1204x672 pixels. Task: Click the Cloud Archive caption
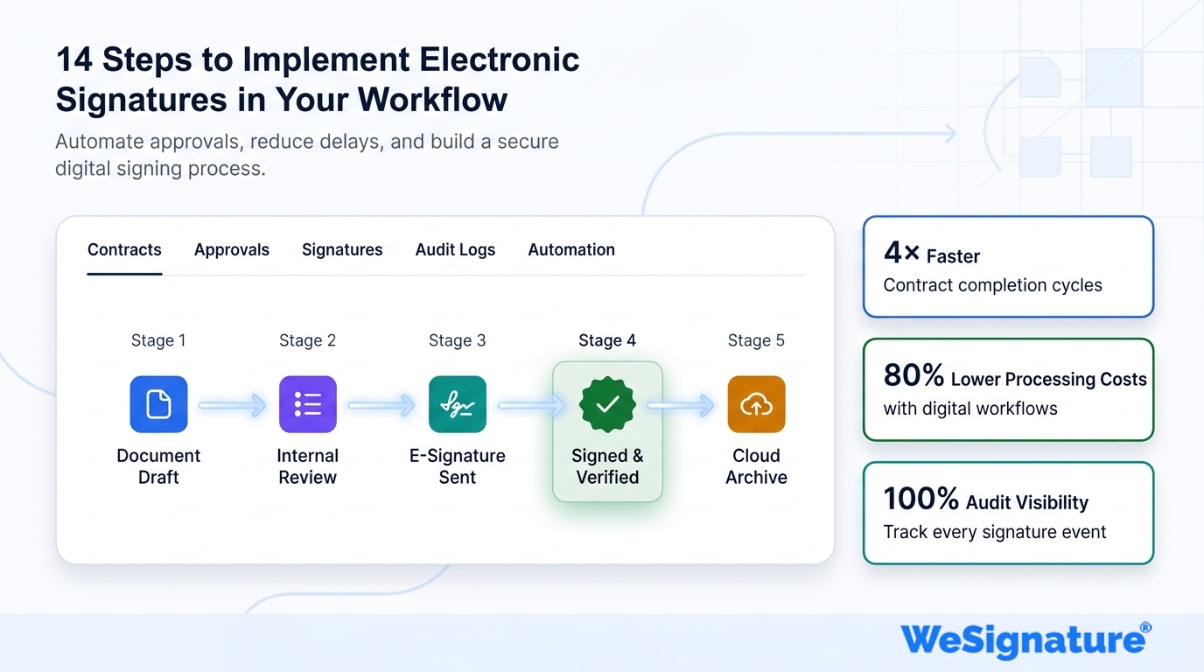[x=756, y=466]
